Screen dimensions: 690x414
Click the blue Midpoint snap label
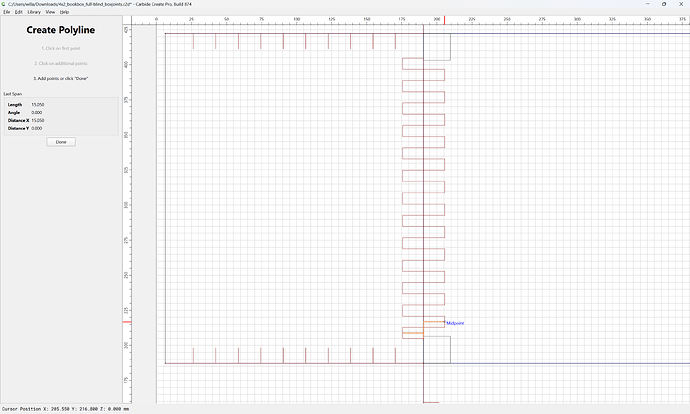click(455, 323)
